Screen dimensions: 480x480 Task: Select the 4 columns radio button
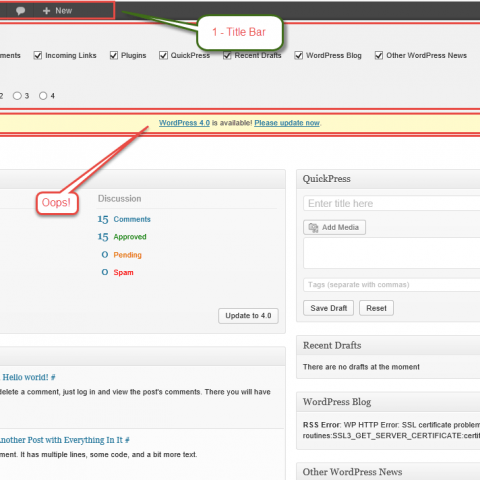coord(43,96)
